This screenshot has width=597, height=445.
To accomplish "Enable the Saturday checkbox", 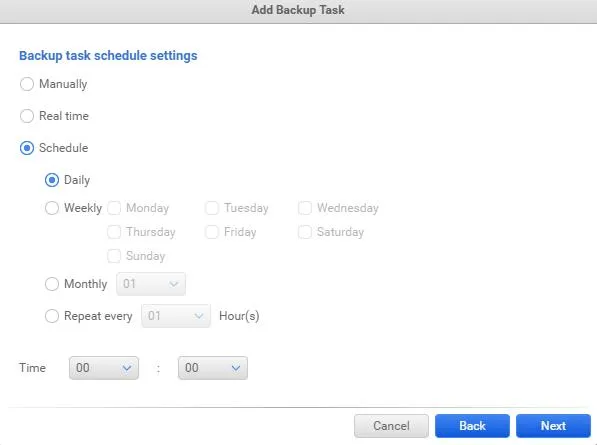I will [x=305, y=232].
